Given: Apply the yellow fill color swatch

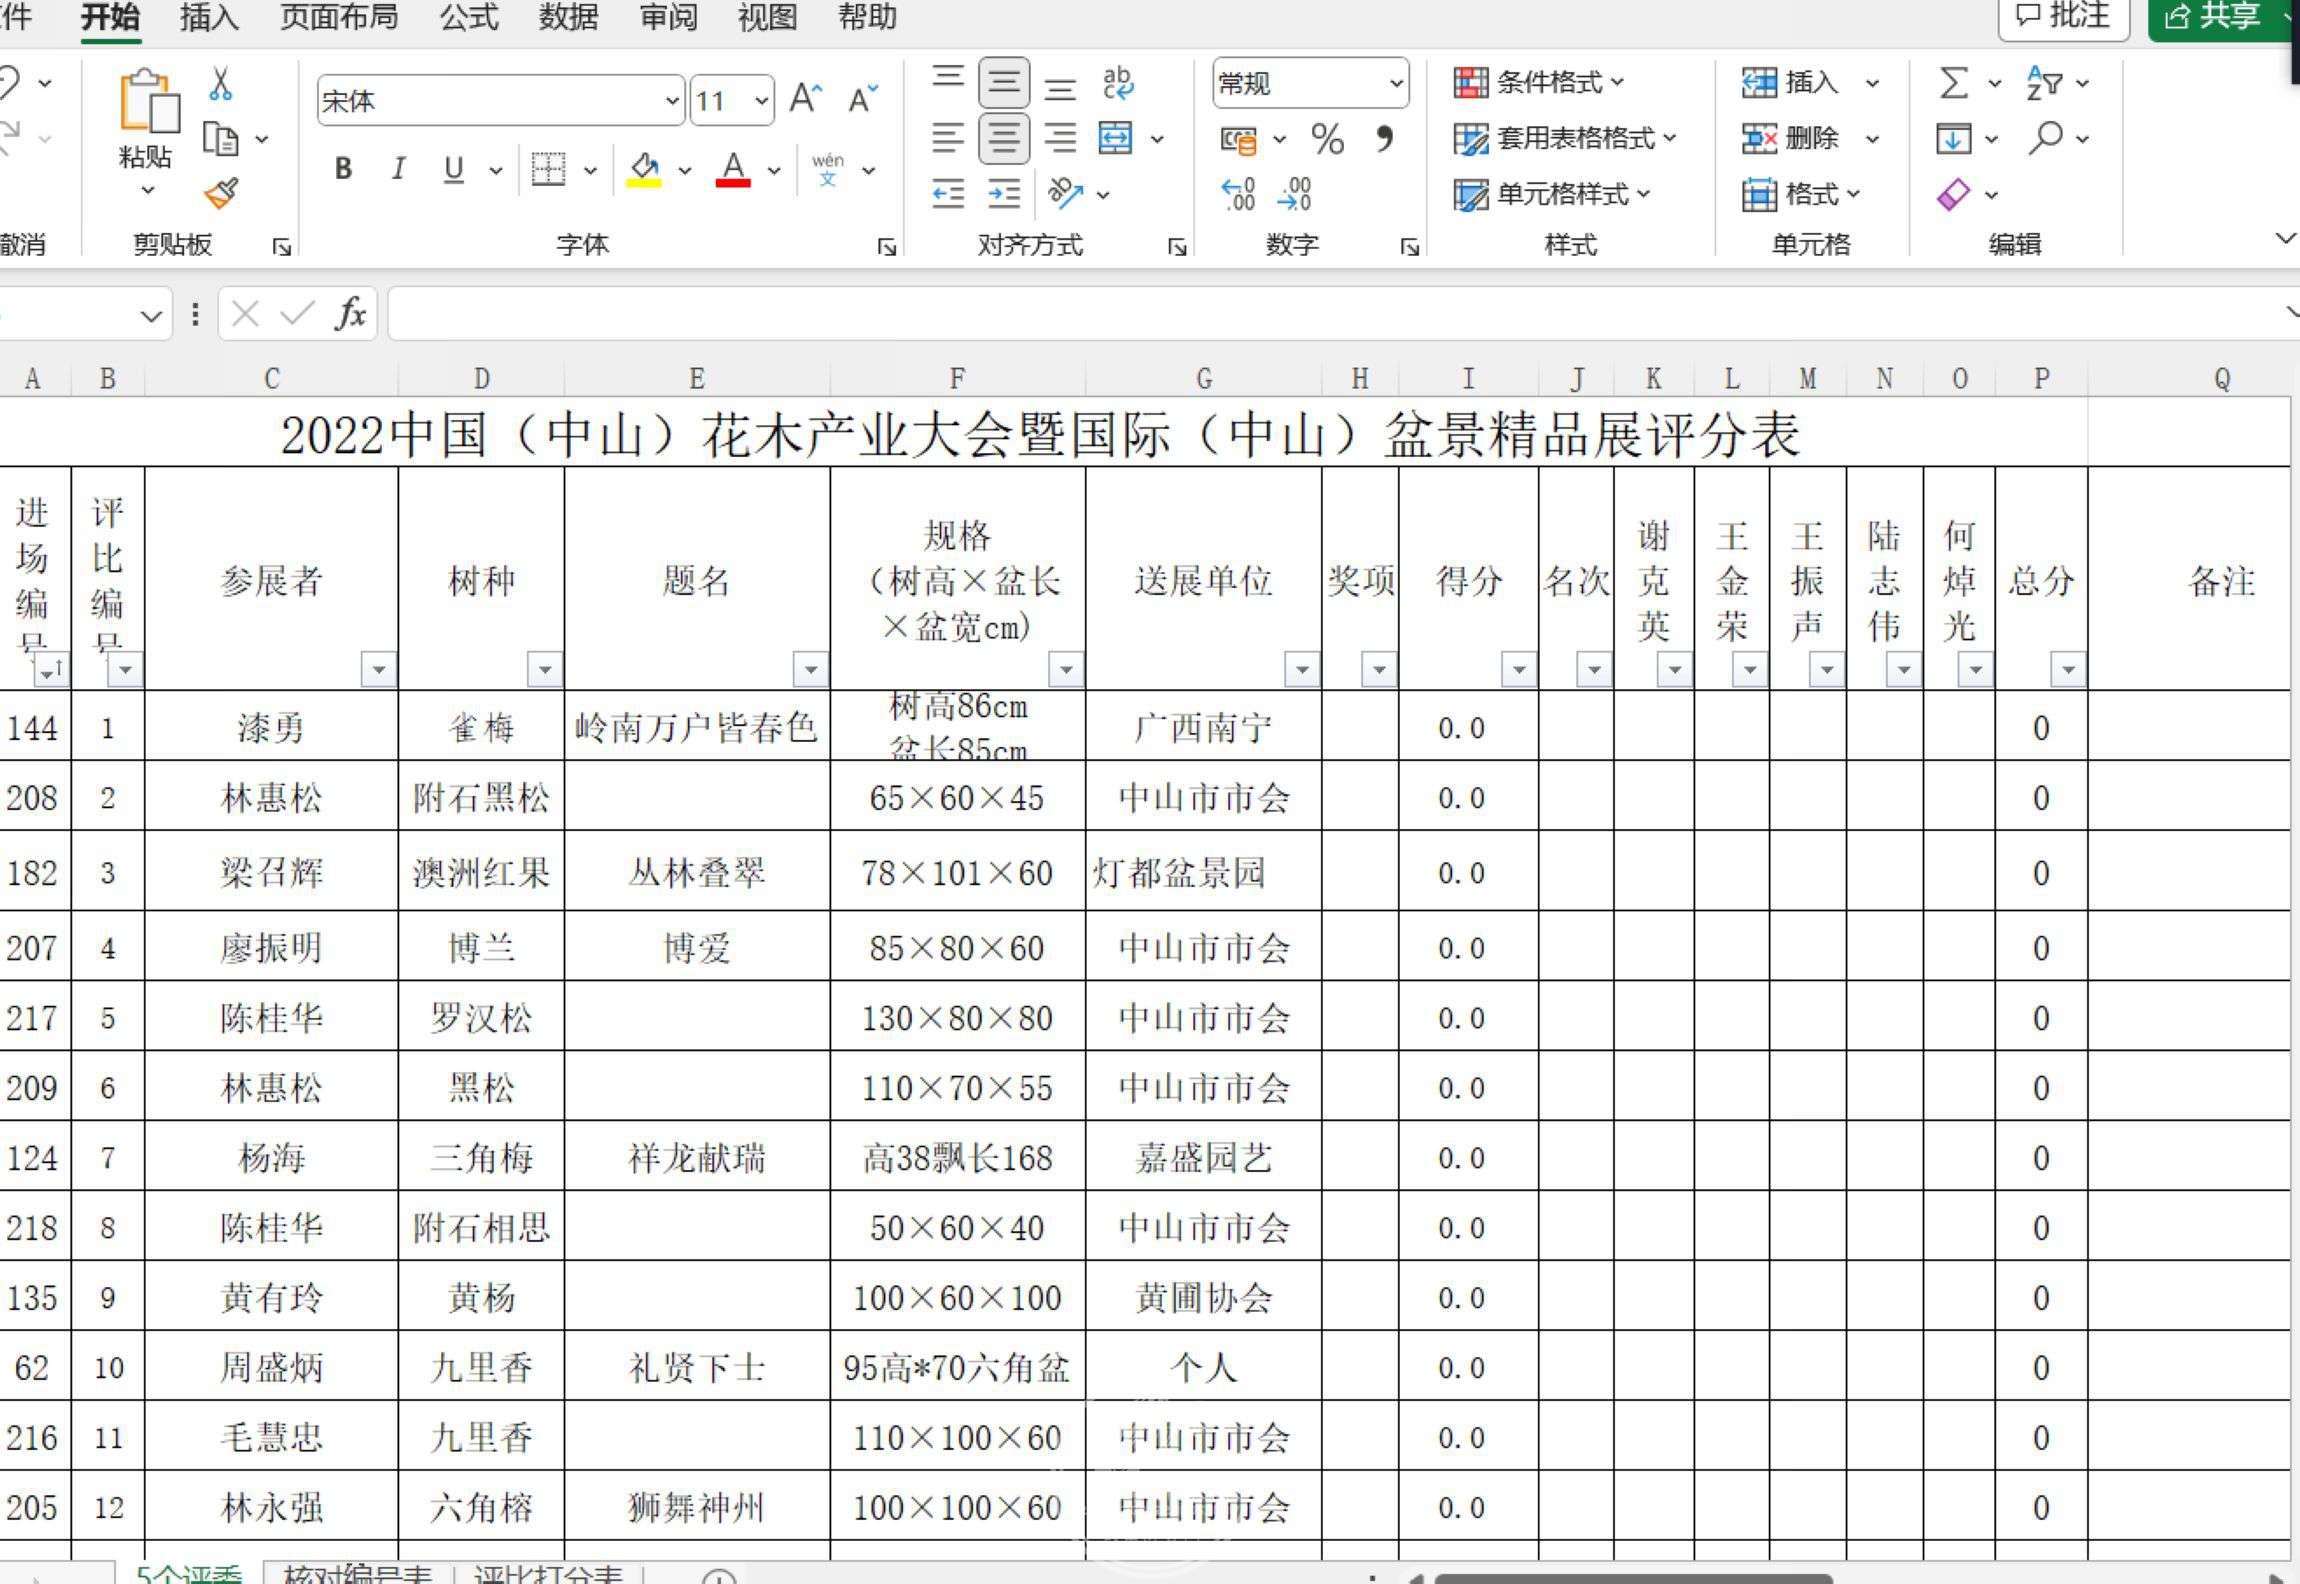Looking at the screenshot, I should click(x=644, y=170).
